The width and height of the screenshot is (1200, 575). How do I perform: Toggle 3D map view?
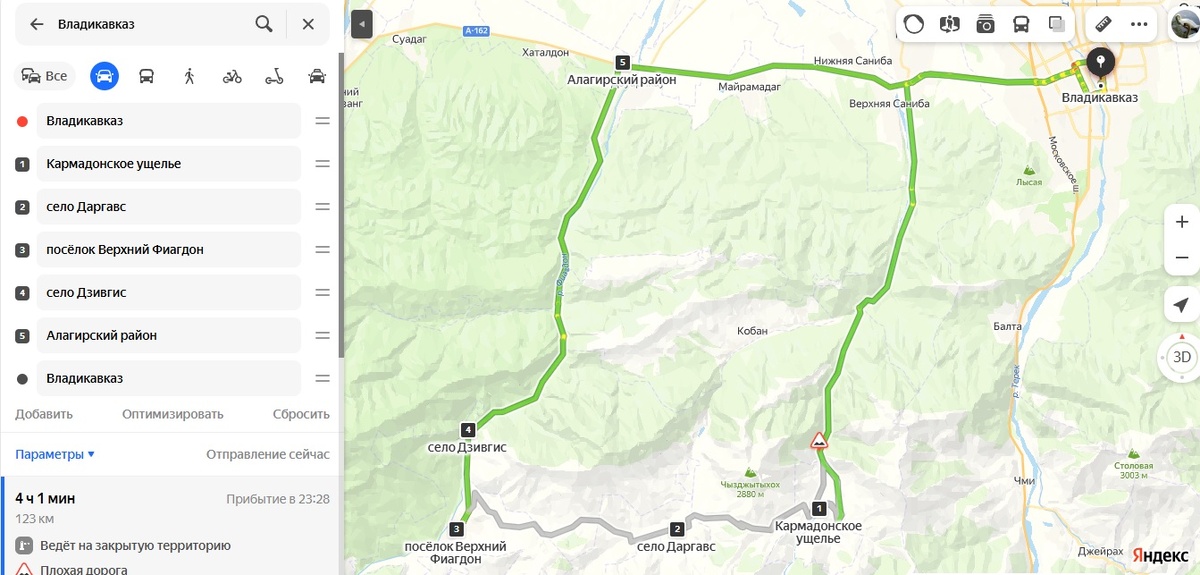pos(1181,356)
